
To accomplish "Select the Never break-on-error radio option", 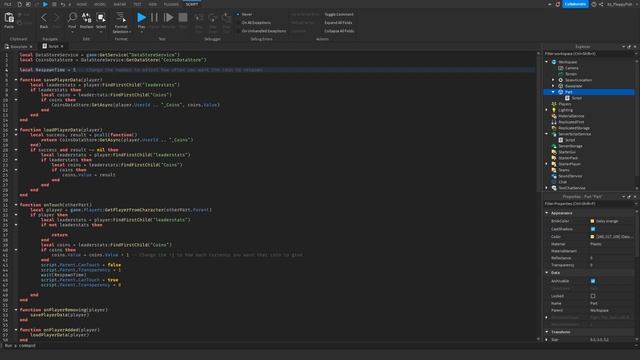I will [238, 14].
